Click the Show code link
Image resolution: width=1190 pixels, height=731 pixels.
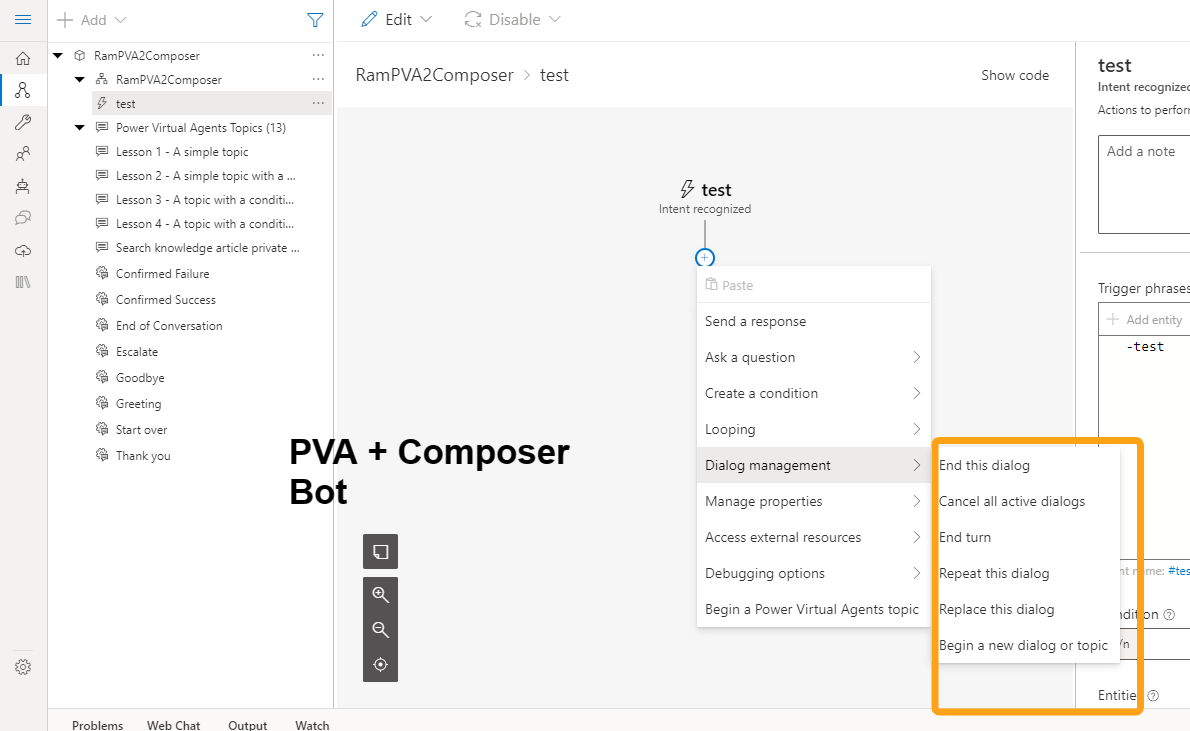pos(1015,74)
